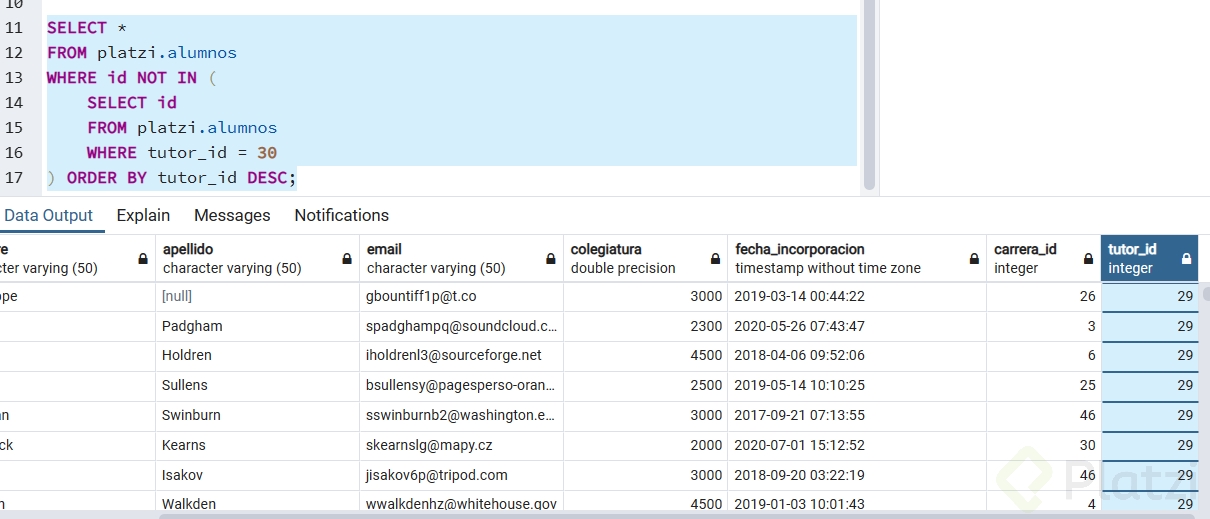Screen dimensions: 1210x519
Task: Click lock icon in carrera_id column header
Action: 1089,259
